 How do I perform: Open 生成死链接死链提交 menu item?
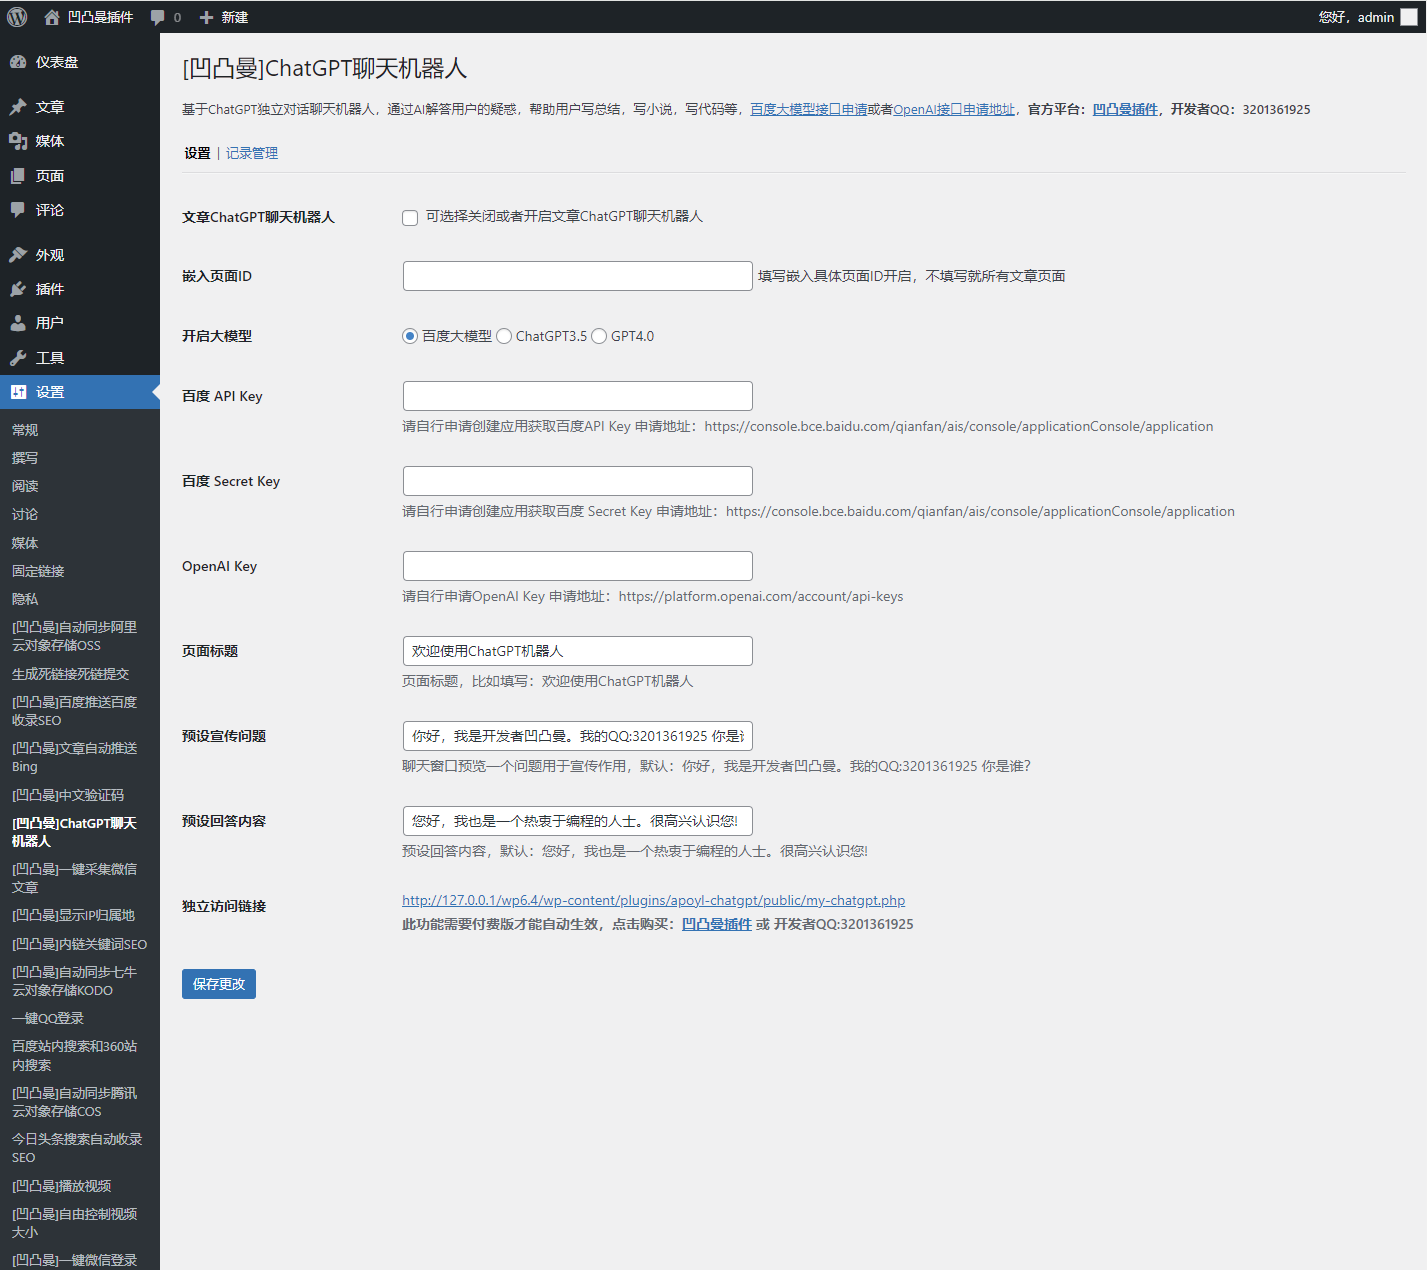70,674
